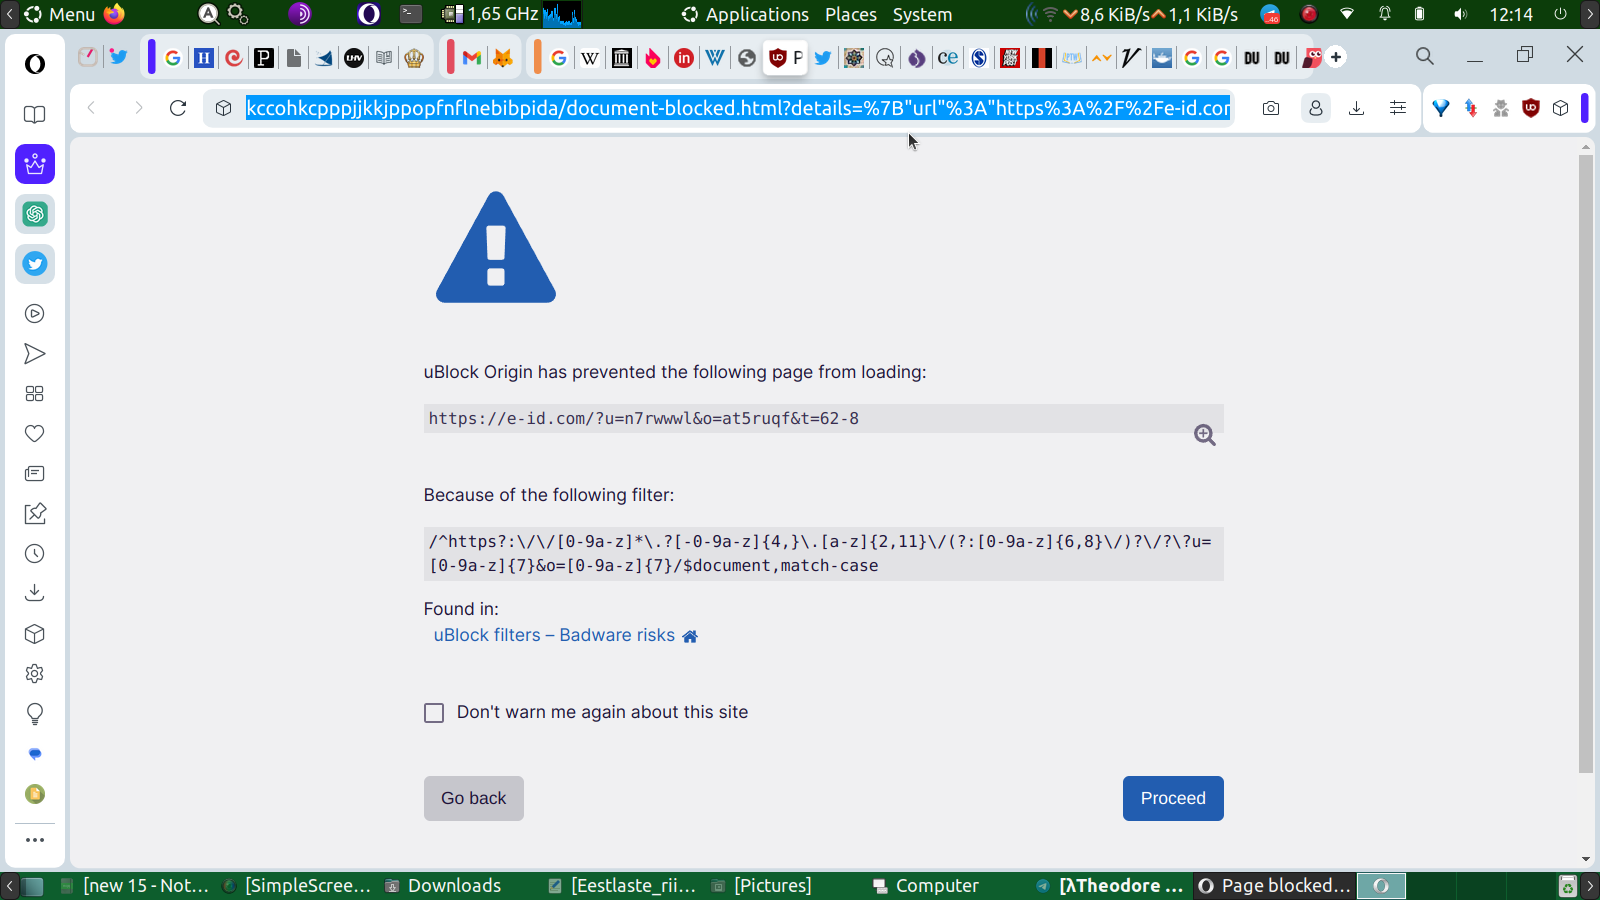Open the Twitter sidebar panel
Screen dimensions: 1600x900
[35, 264]
